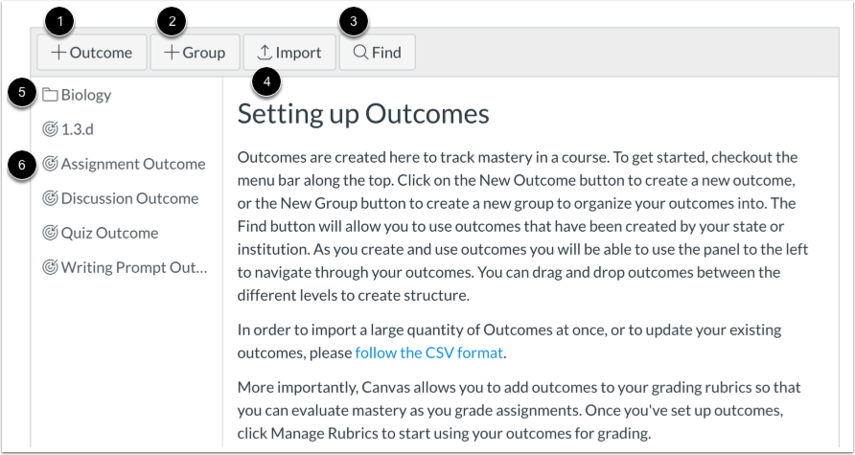Click the target icon beside Assignment Outcome

pyautogui.click(x=50, y=164)
